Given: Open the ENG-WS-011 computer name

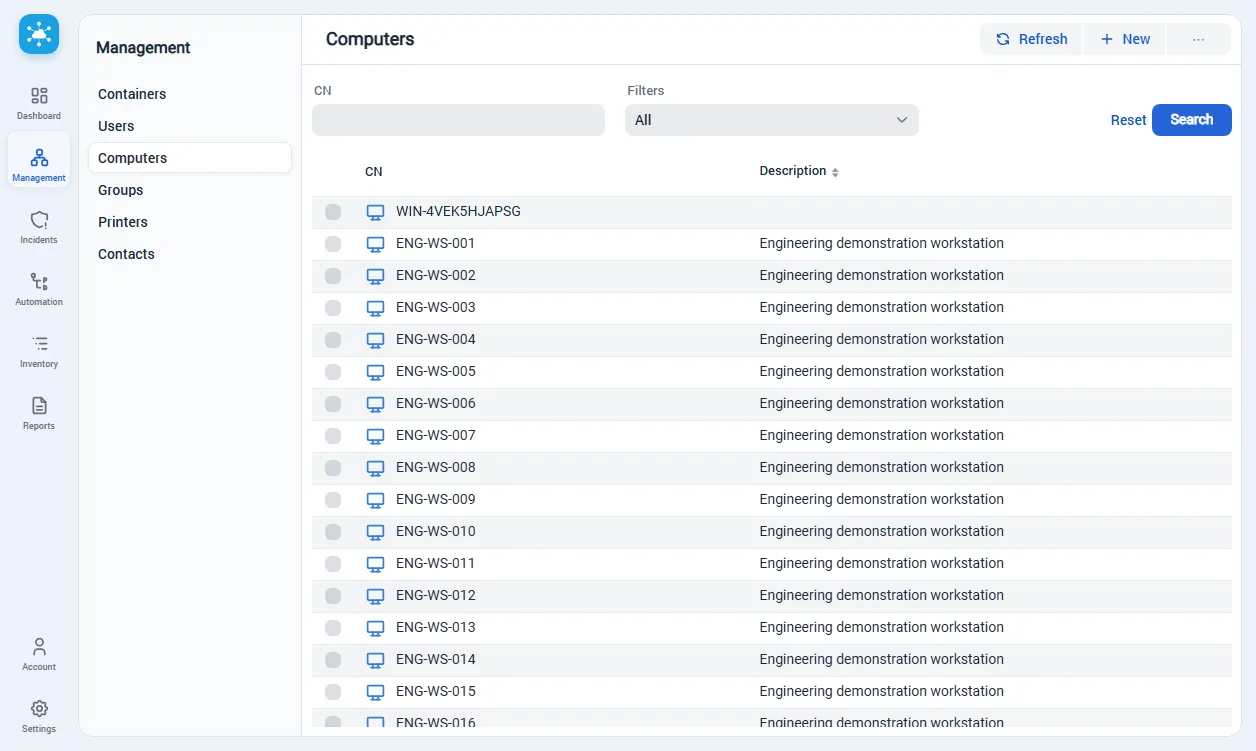Looking at the screenshot, I should (436, 563).
